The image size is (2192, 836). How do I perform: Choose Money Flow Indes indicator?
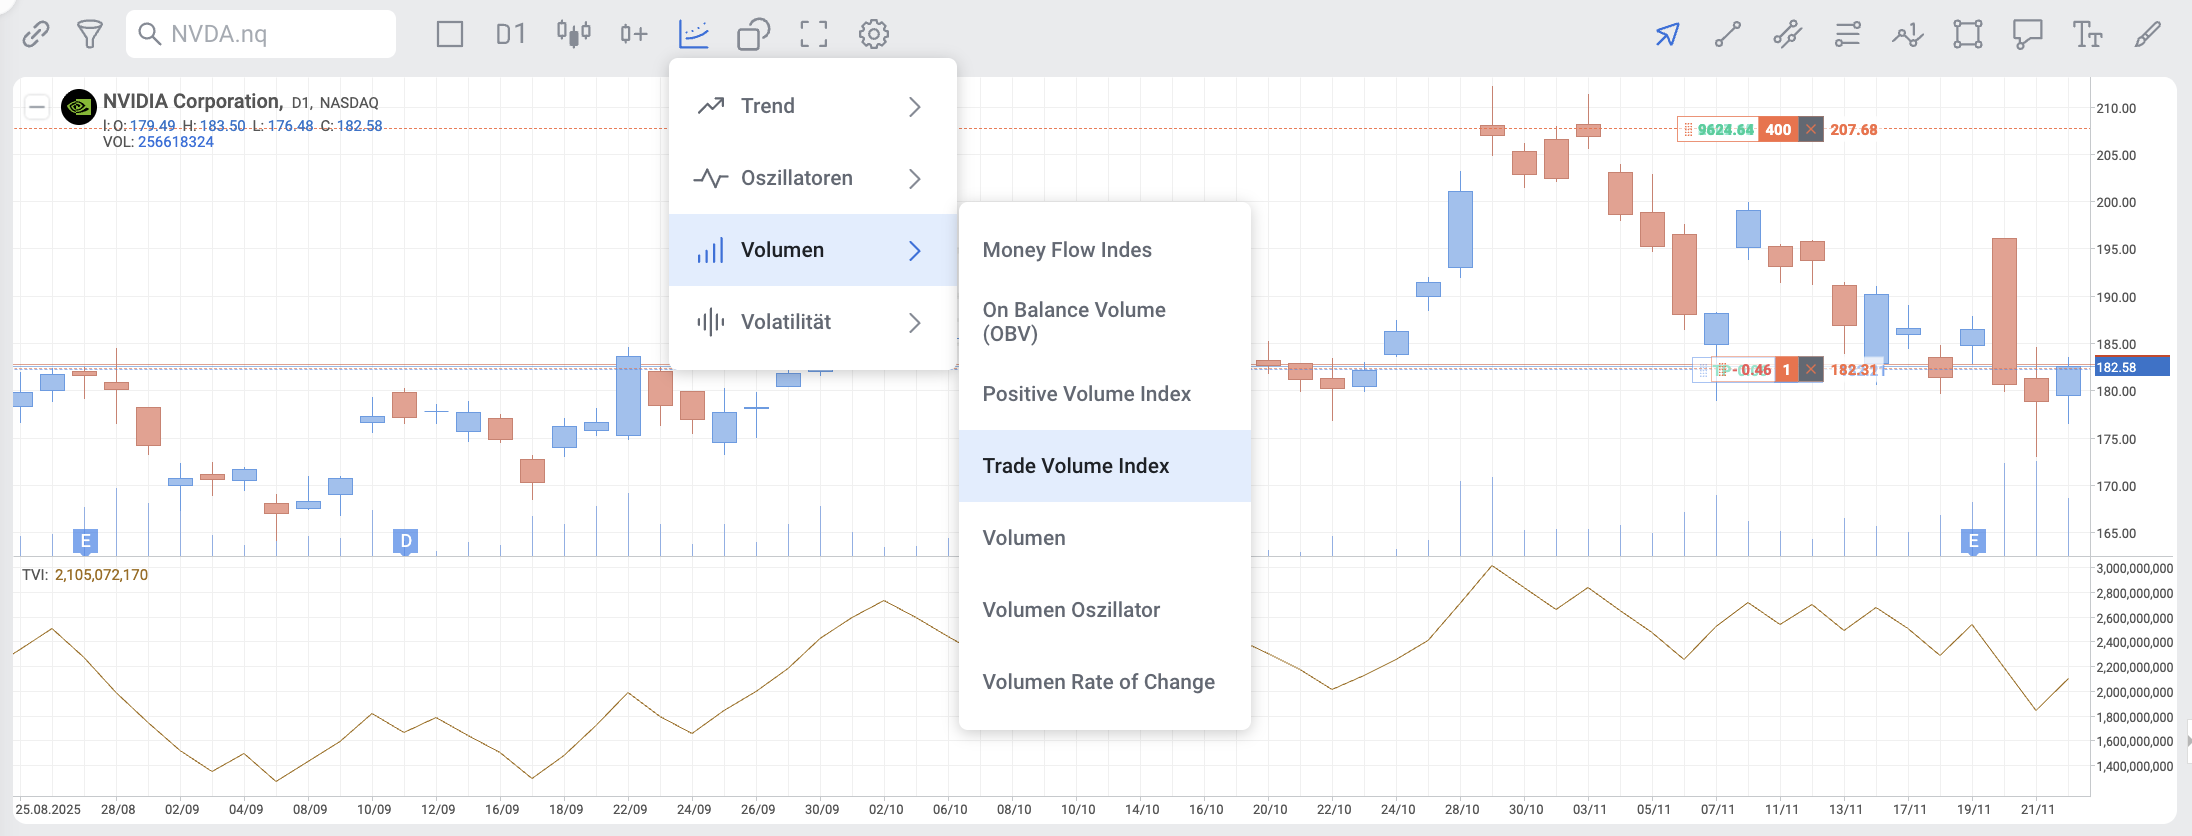[1105, 250]
